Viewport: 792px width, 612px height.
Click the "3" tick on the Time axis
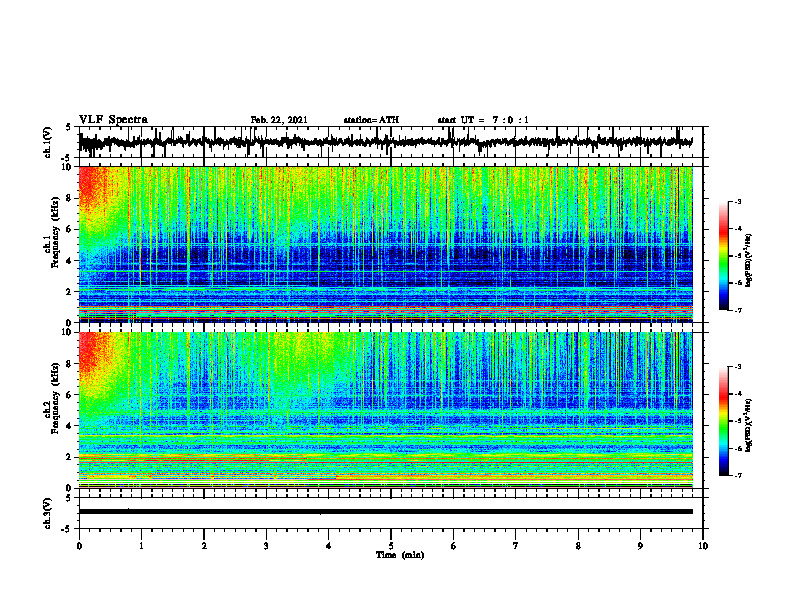266,546
